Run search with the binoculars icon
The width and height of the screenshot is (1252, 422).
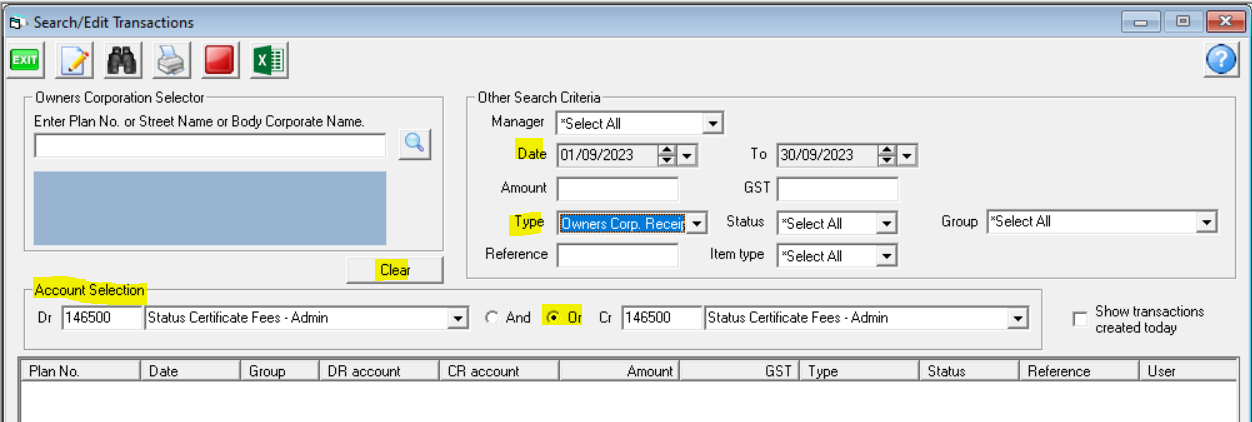pos(122,60)
